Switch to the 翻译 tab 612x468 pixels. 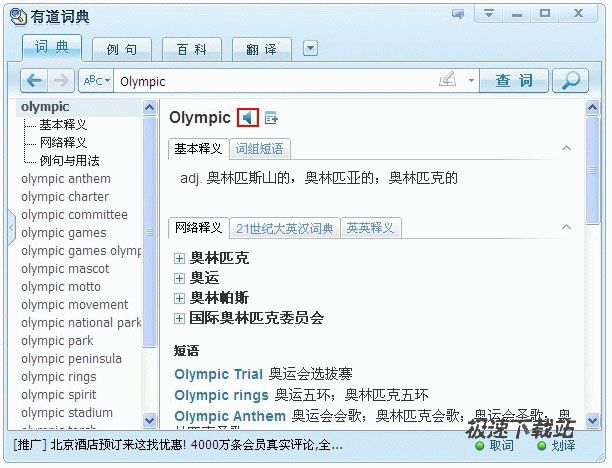pyautogui.click(x=262, y=49)
